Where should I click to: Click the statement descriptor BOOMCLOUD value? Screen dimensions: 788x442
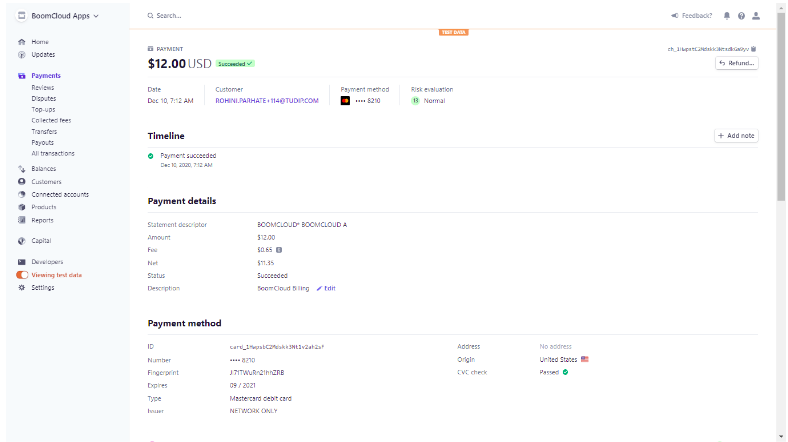point(302,225)
